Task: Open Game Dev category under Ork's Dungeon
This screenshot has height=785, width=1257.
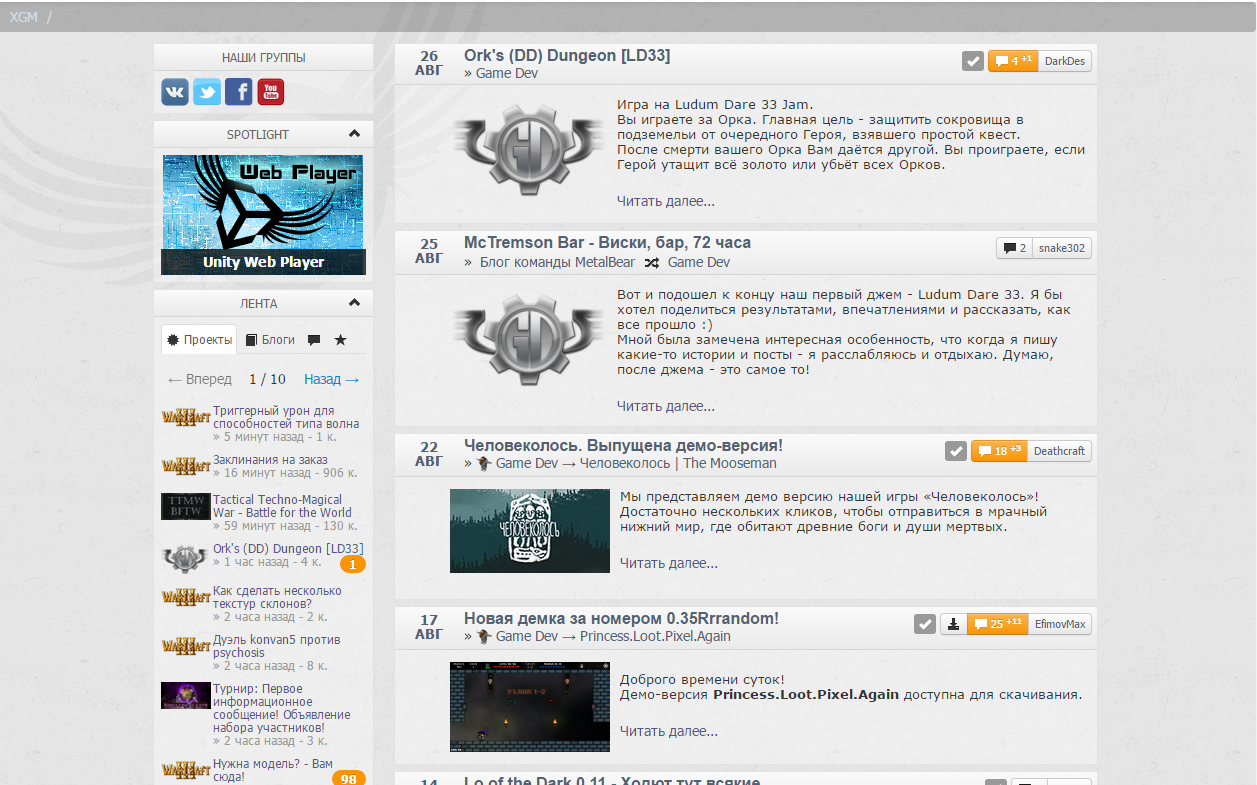Action: 507,73
